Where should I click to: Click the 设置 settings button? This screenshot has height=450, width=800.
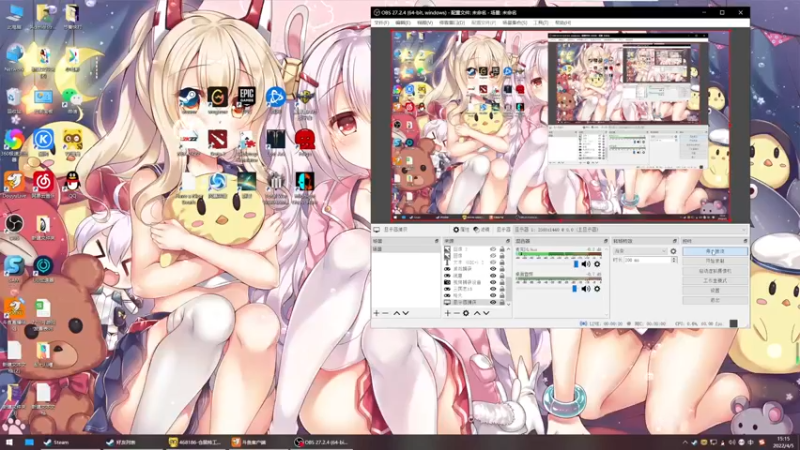point(715,290)
